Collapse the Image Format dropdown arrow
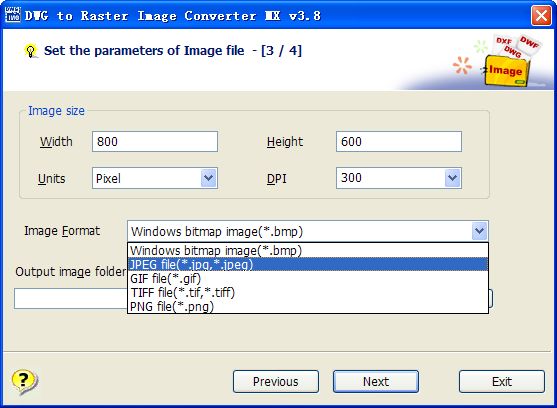The width and height of the screenshot is (557, 408). click(480, 231)
